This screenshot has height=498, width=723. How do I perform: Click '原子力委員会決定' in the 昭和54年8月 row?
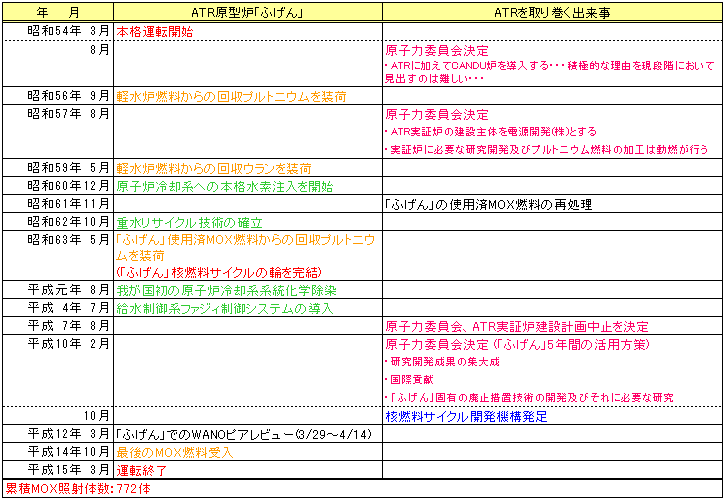click(x=437, y=50)
